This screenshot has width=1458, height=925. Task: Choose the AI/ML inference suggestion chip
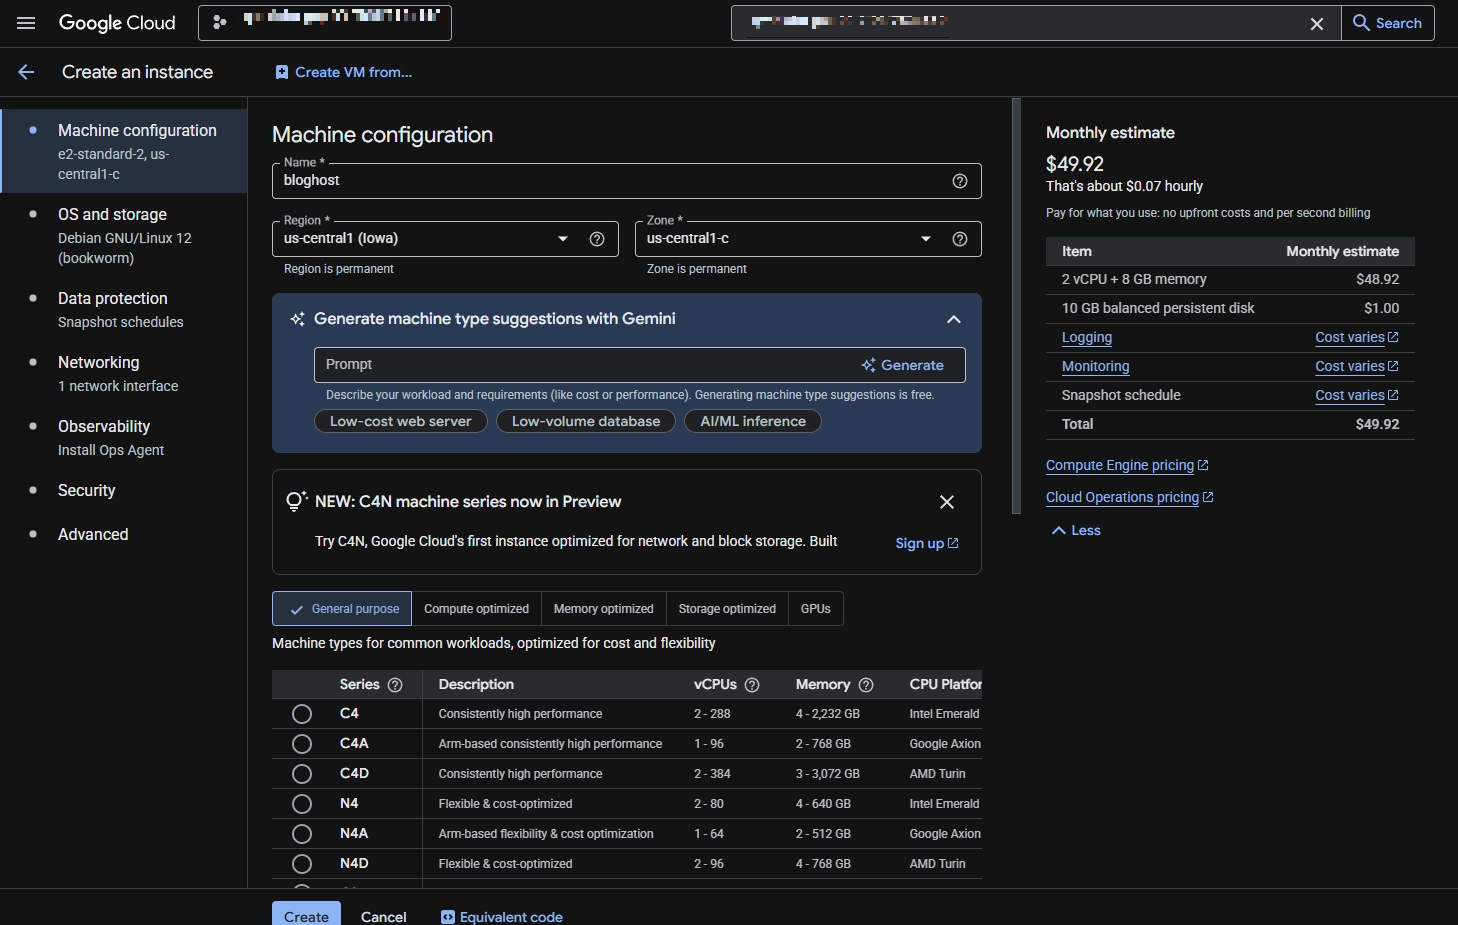click(x=753, y=422)
